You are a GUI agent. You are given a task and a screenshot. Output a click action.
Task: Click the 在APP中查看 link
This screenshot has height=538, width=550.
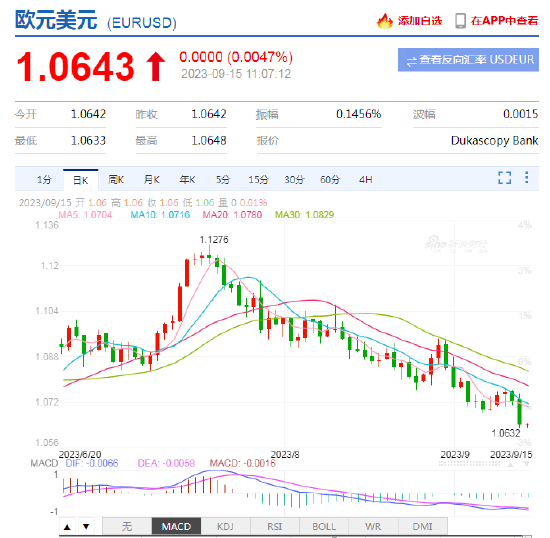(x=504, y=21)
